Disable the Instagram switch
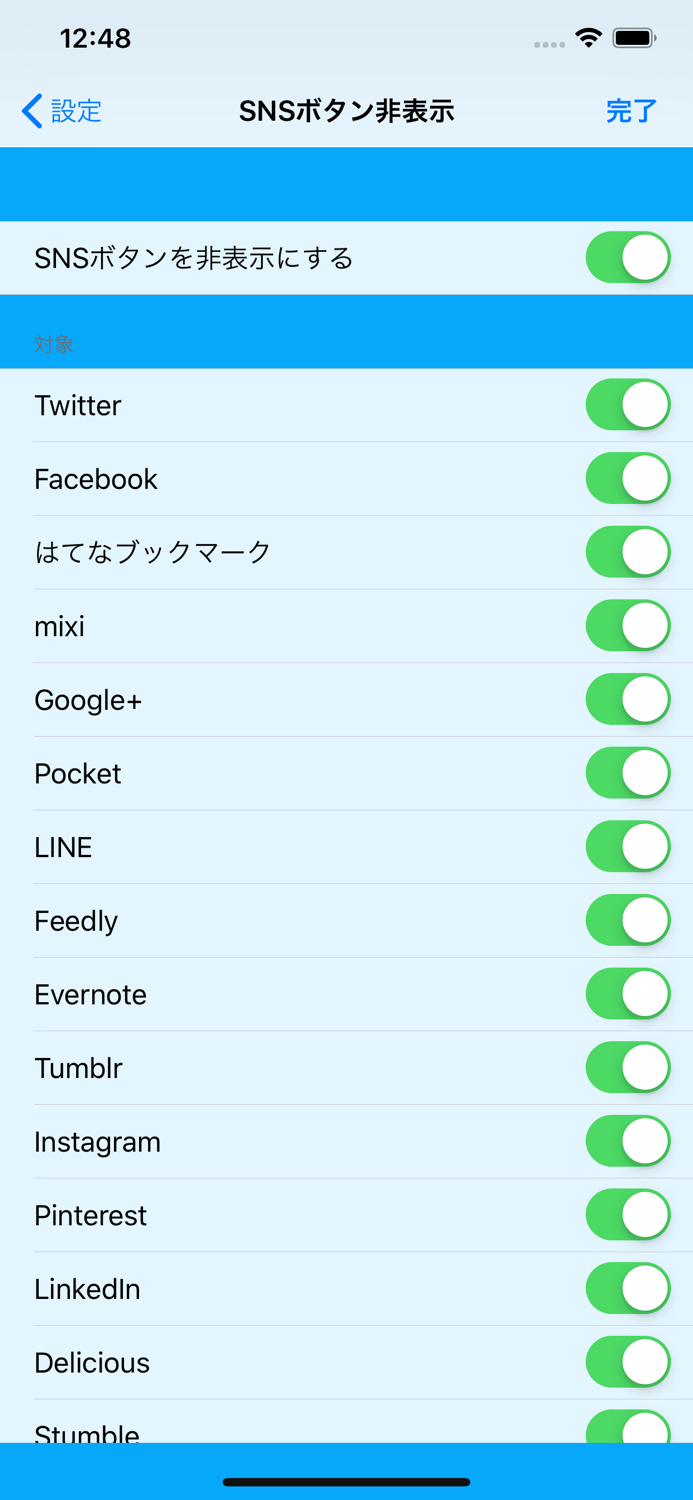Screen dimensions: 693x1500 (x=628, y=1141)
